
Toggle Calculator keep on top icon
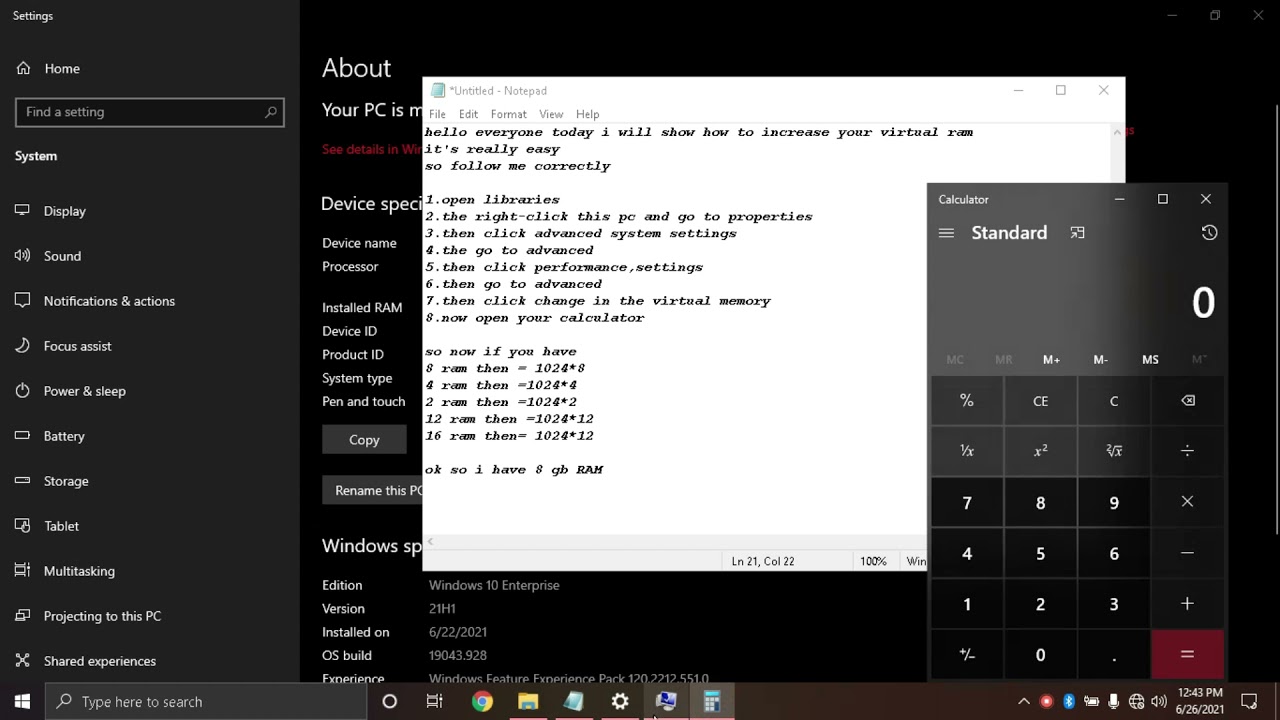1077,233
